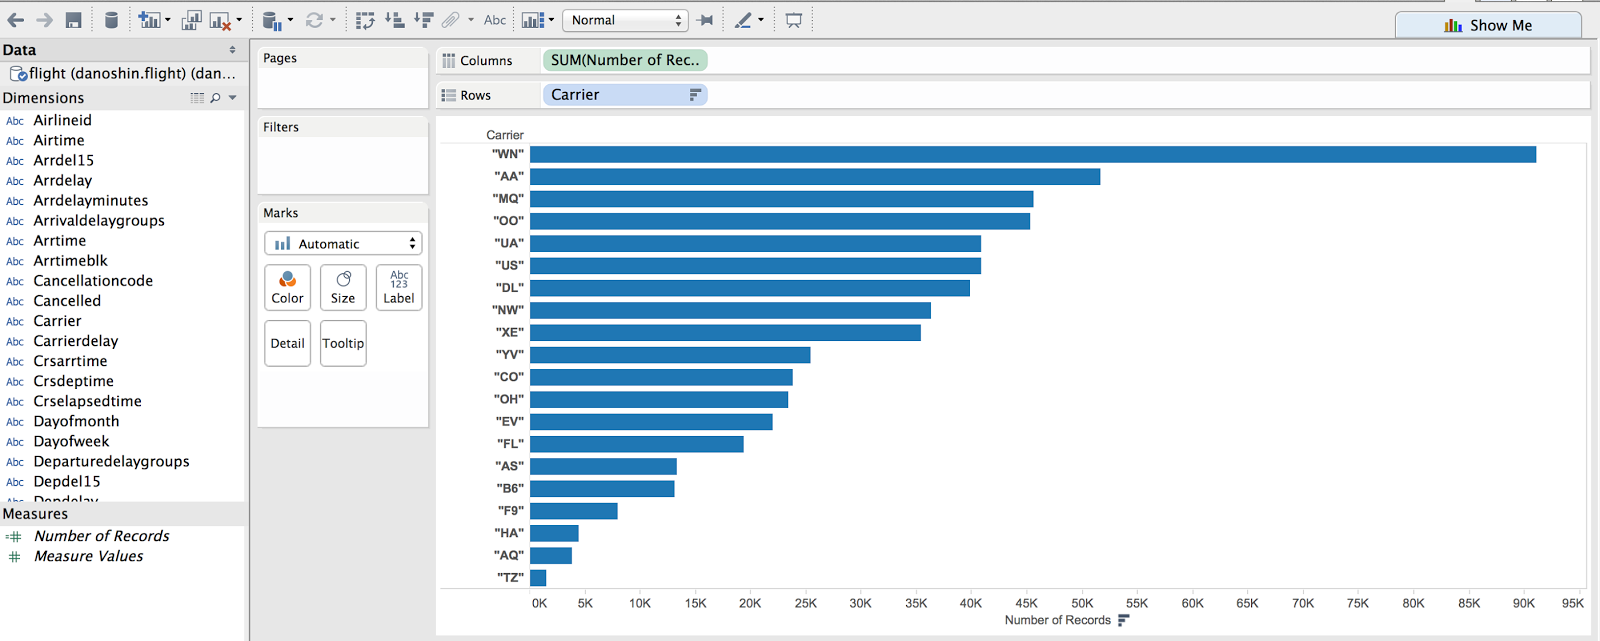The width and height of the screenshot is (1600, 641).
Task: Open the Show Me panel
Action: click(x=1488, y=25)
